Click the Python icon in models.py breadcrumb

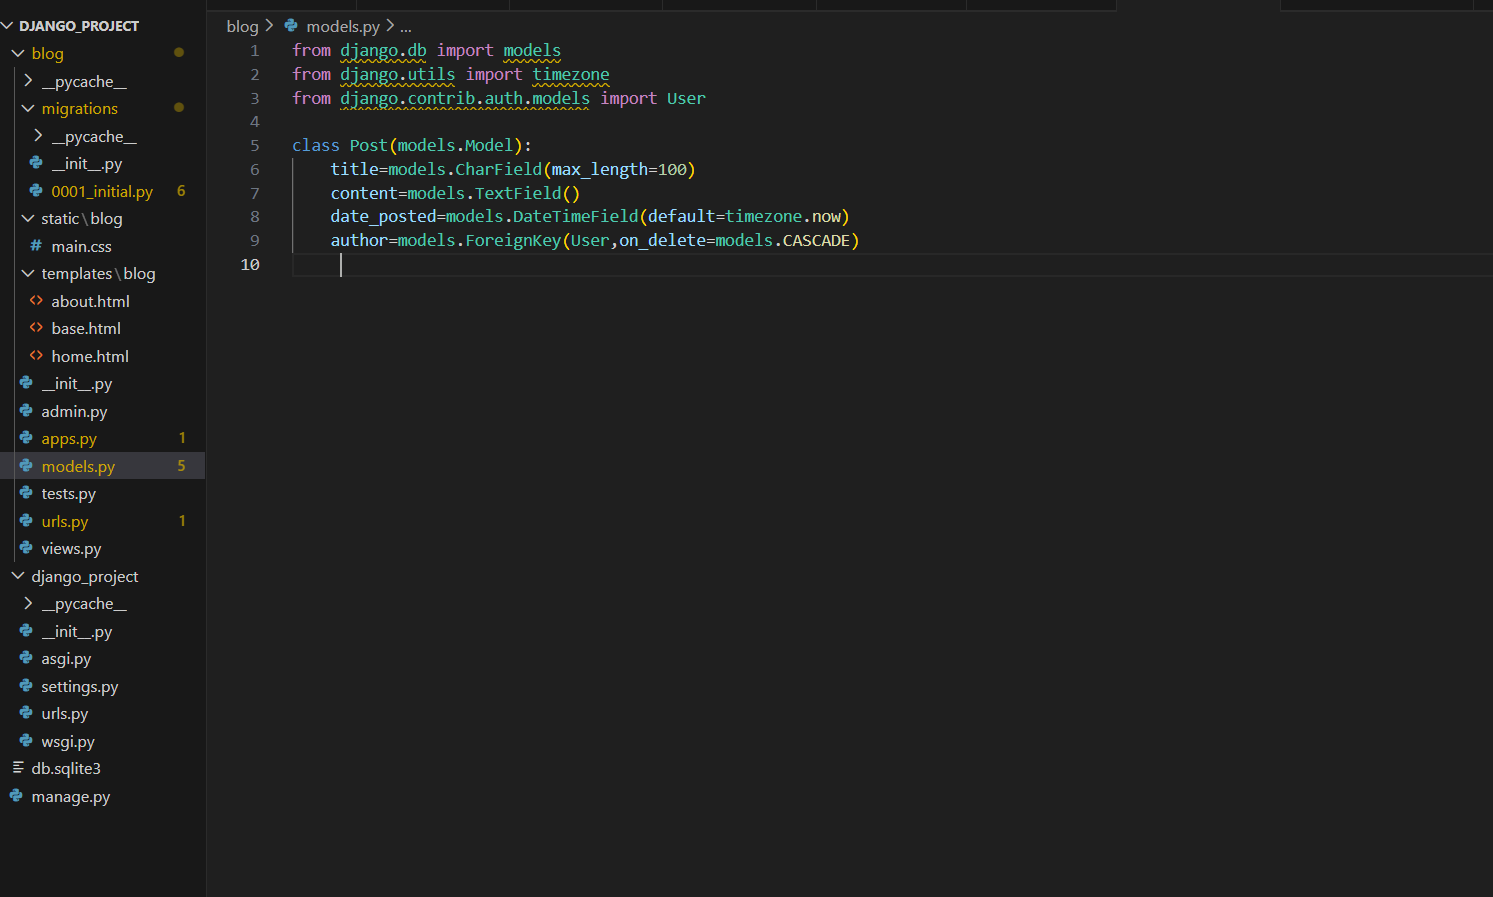[x=291, y=26]
